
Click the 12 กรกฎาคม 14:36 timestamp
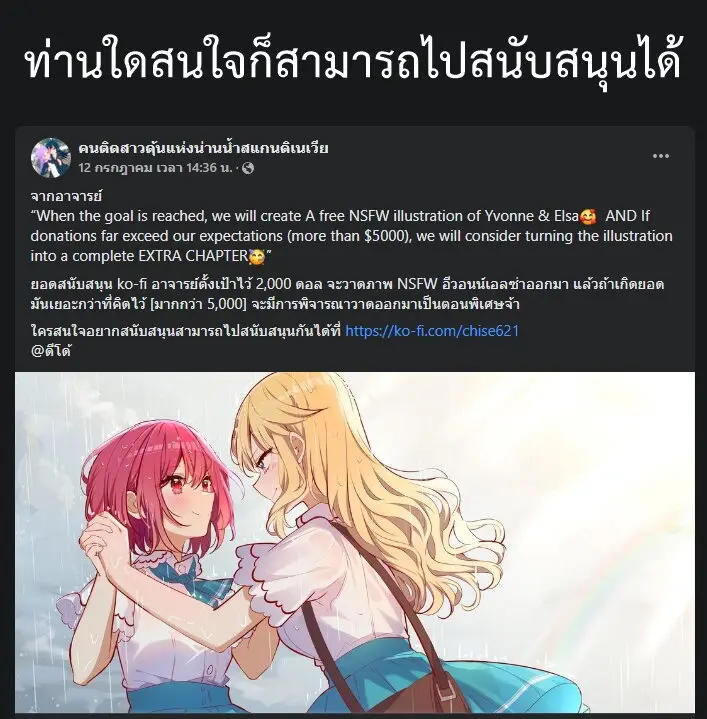click(x=155, y=168)
